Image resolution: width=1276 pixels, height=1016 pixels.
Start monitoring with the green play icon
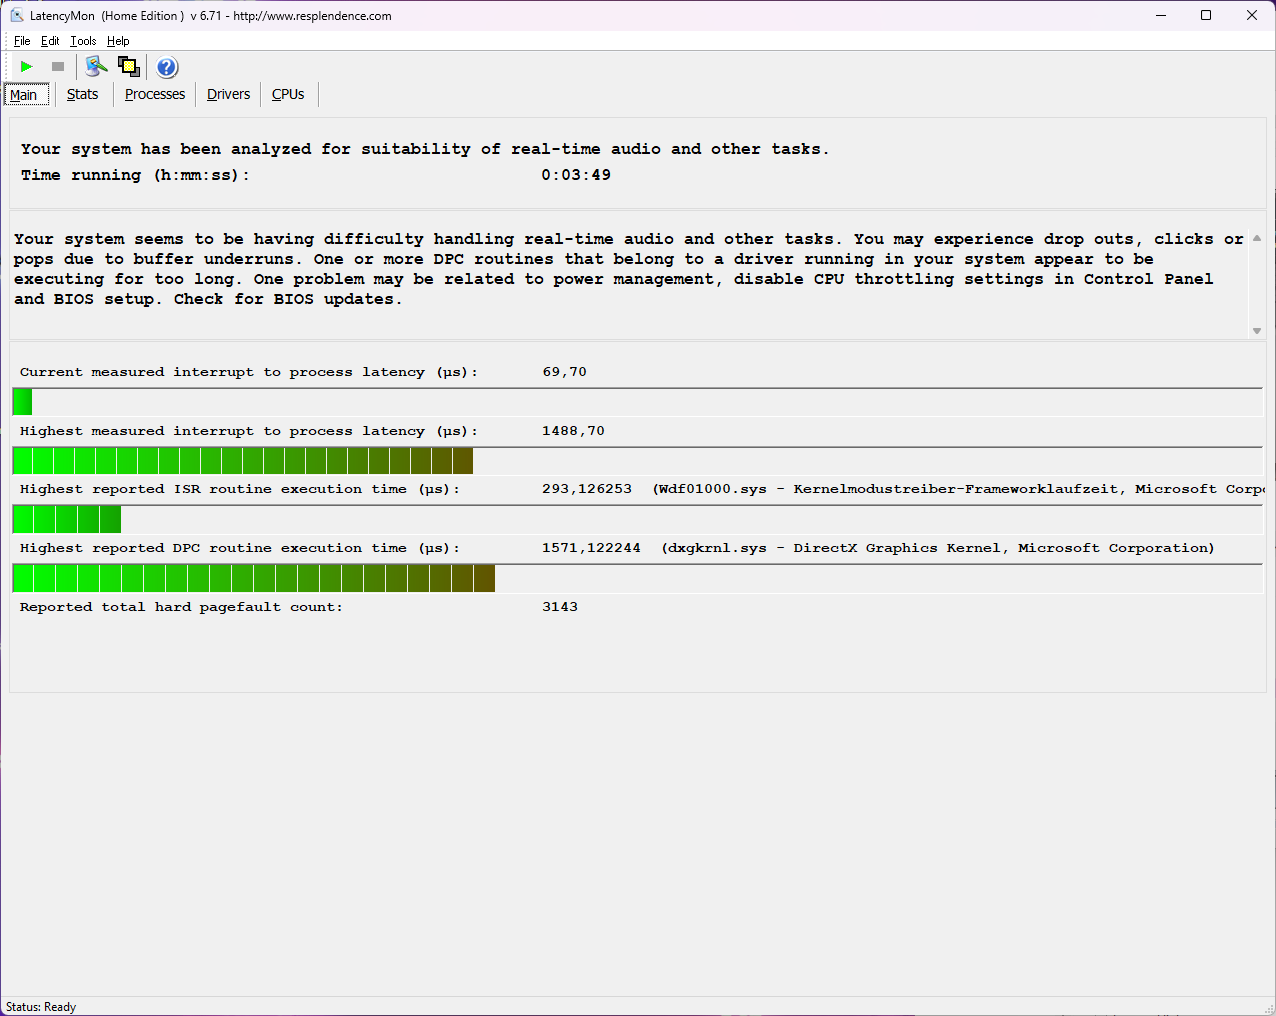pyautogui.click(x=27, y=67)
